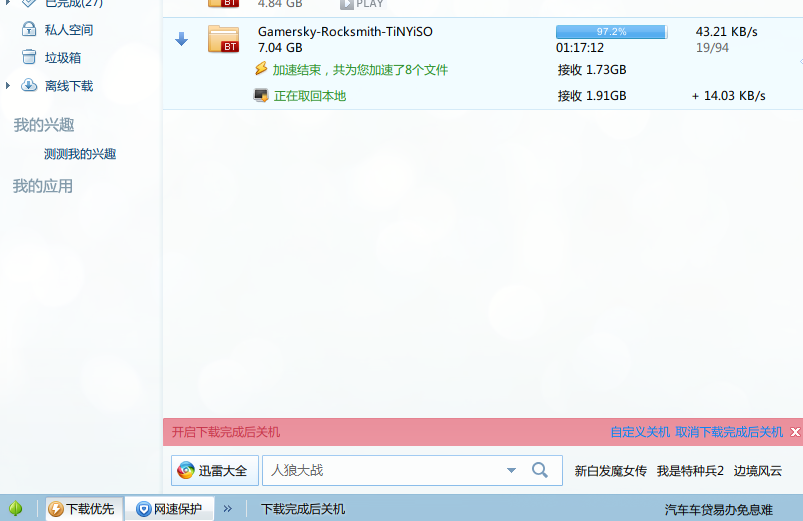The image size is (803, 521).
Task: Click the offline fetch computer icon
Action: (261, 95)
